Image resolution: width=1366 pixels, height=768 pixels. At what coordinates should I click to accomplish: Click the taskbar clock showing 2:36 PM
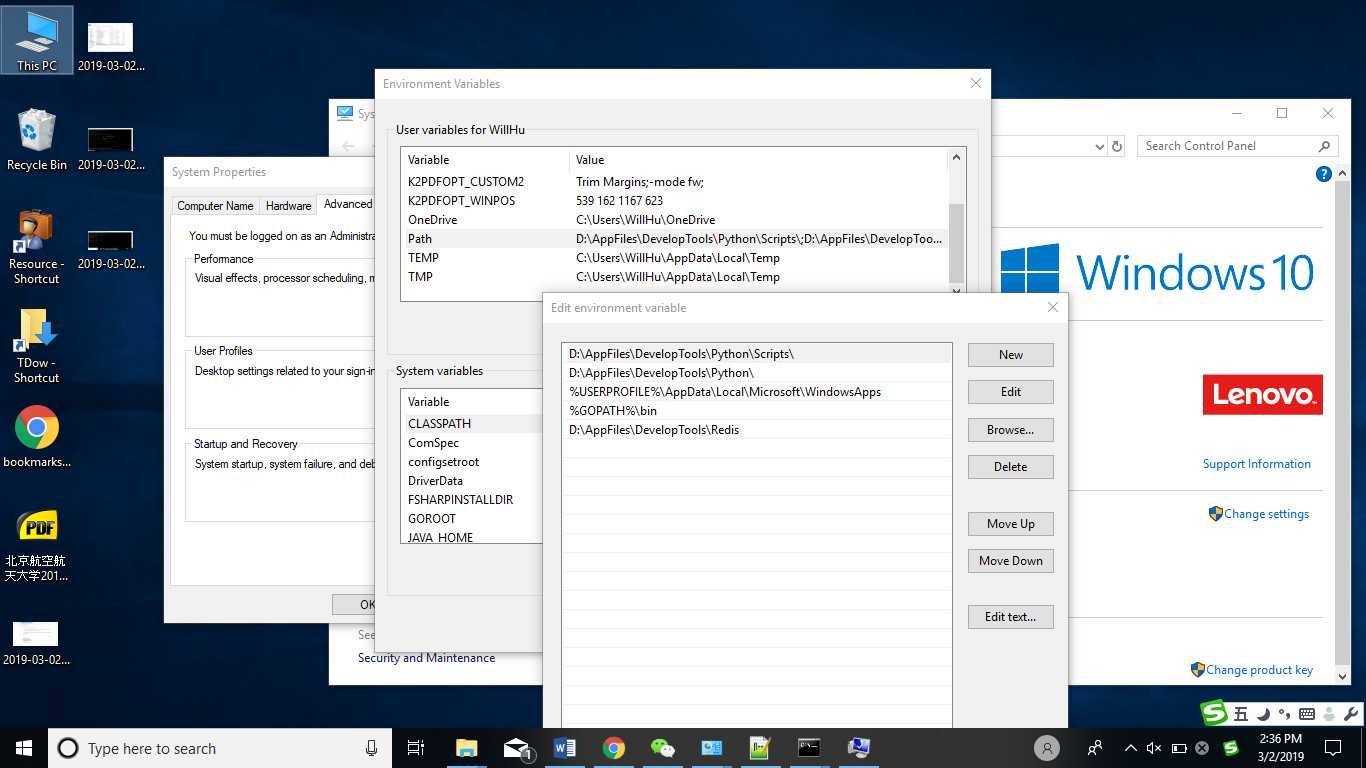click(x=1280, y=748)
